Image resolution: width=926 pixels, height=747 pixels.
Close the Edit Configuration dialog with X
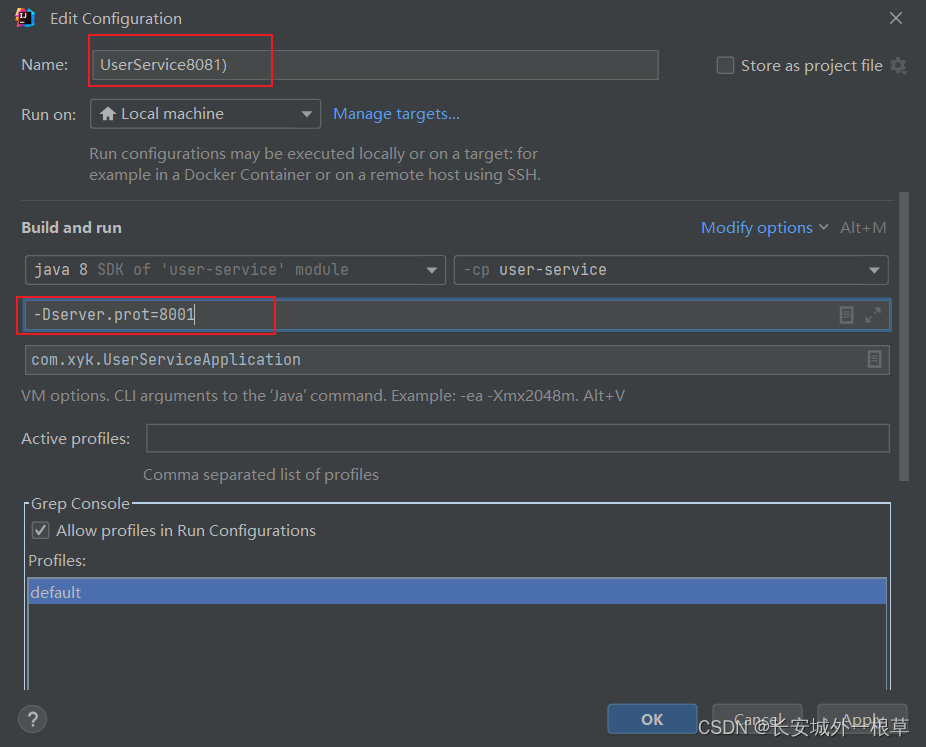tap(896, 18)
